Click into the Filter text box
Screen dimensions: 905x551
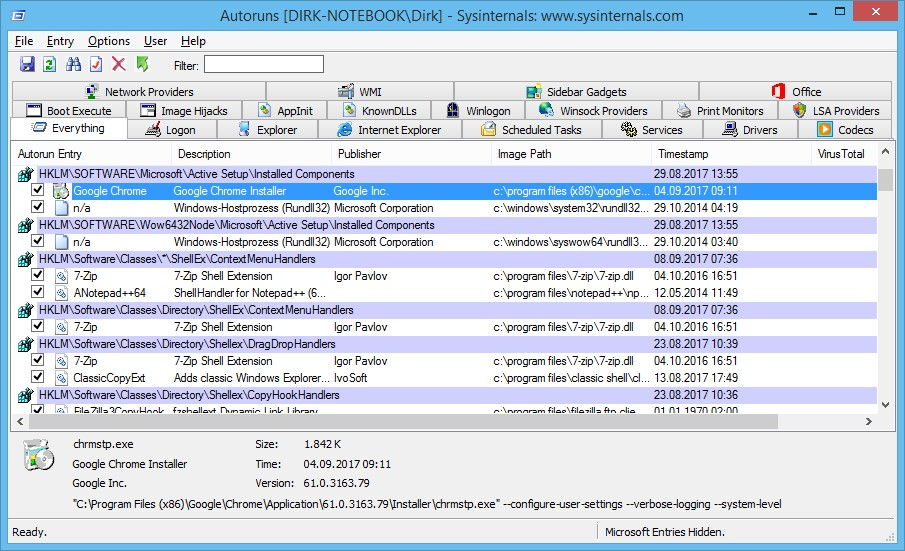click(264, 64)
